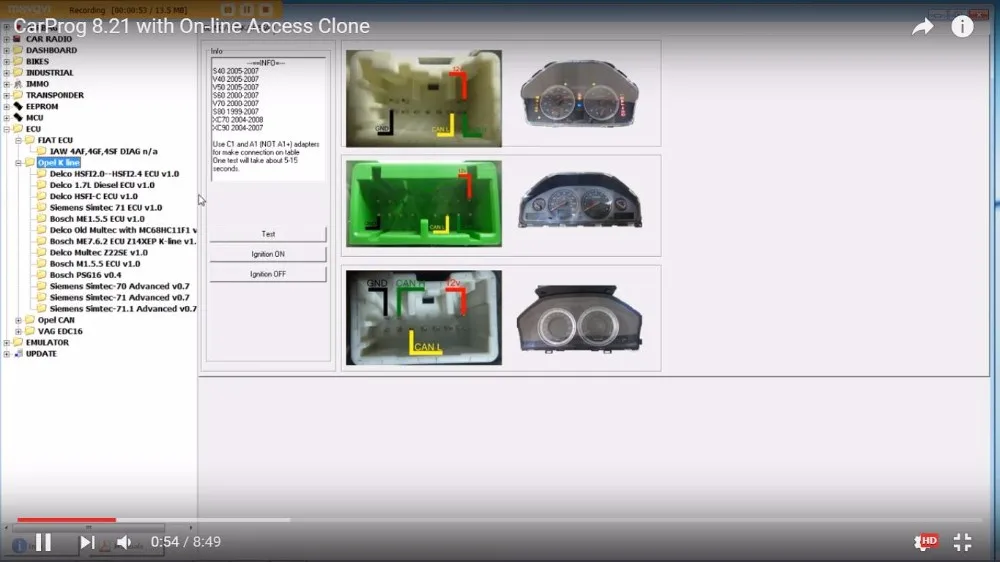Pause the video playback
This screenshot has width=1000, height=562.
click(x=43, y=542)
